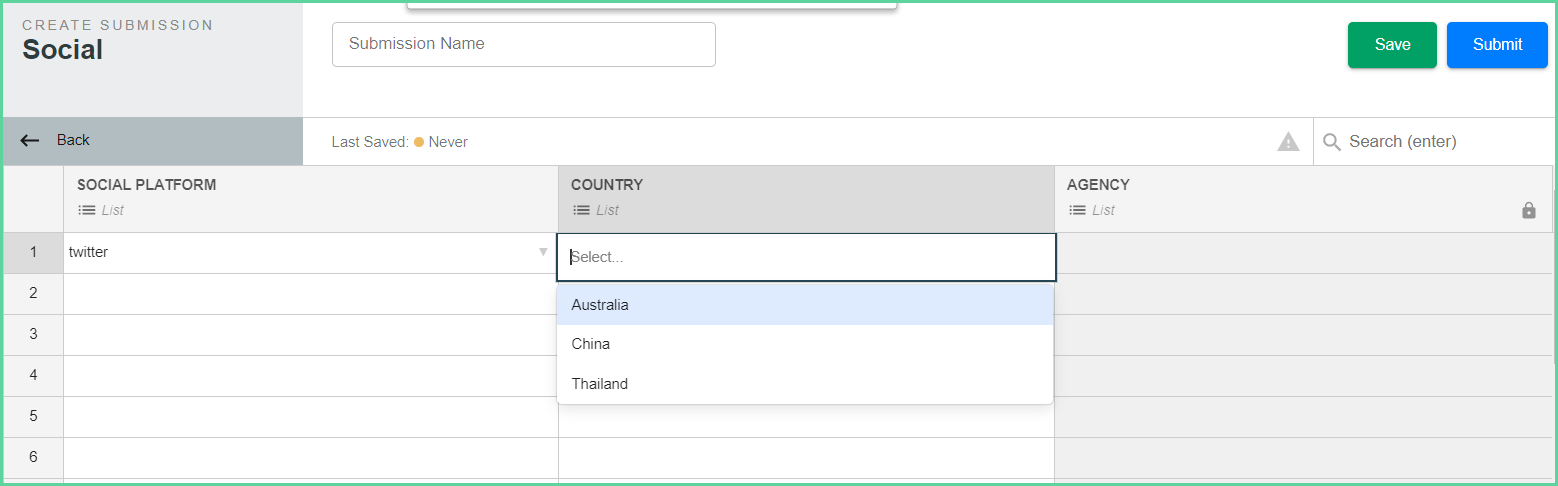Click the list icon under Country

click(581, 210)
